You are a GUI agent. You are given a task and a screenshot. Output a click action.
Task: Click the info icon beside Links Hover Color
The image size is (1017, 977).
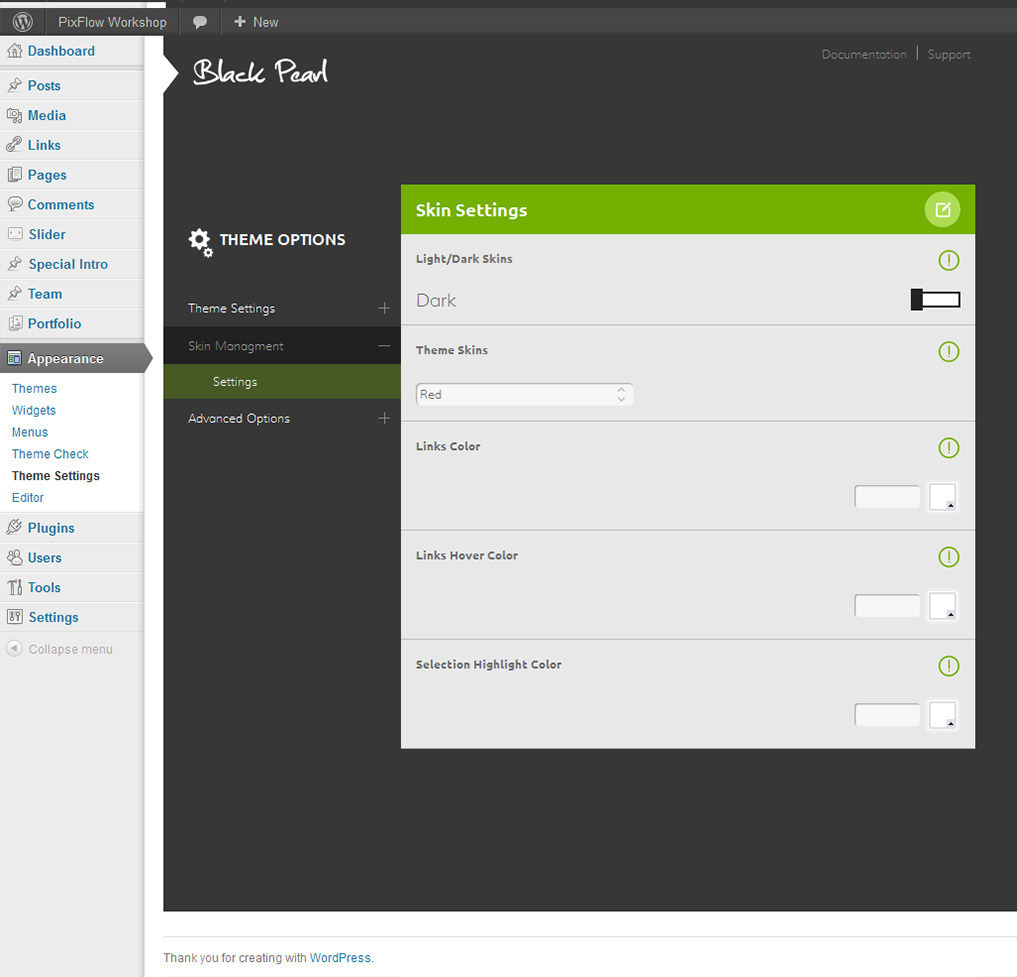pyautogui.click(x=949, y=557)
